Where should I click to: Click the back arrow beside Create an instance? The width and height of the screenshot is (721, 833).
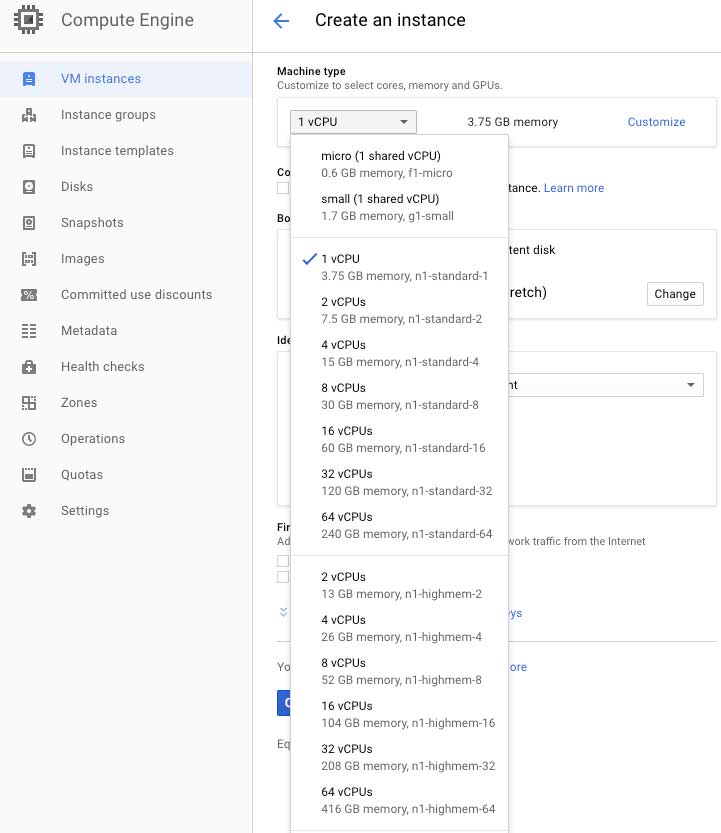point(281,21)
